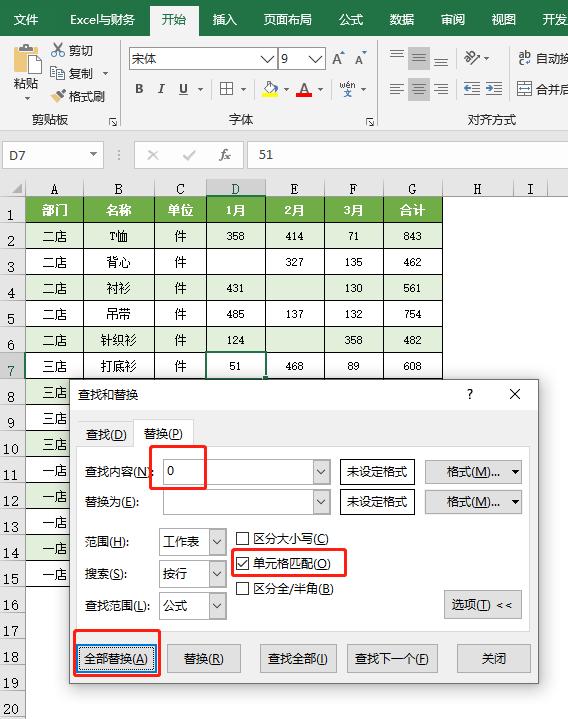Image resolution: width=568 pixels, height=719 pixels.
Task: Open the font name 宋体 dropdown
Action: pyautogui.click(x=267, y=59)
